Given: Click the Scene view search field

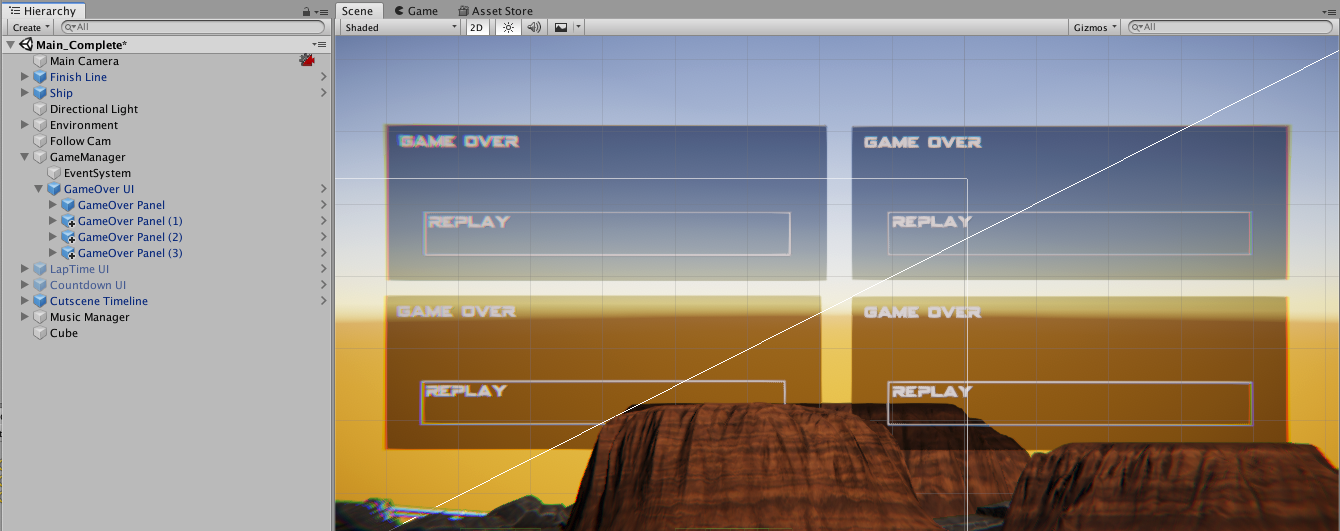Looking at the screenshot, I should pyautogui.click(x=1230, y=27).
